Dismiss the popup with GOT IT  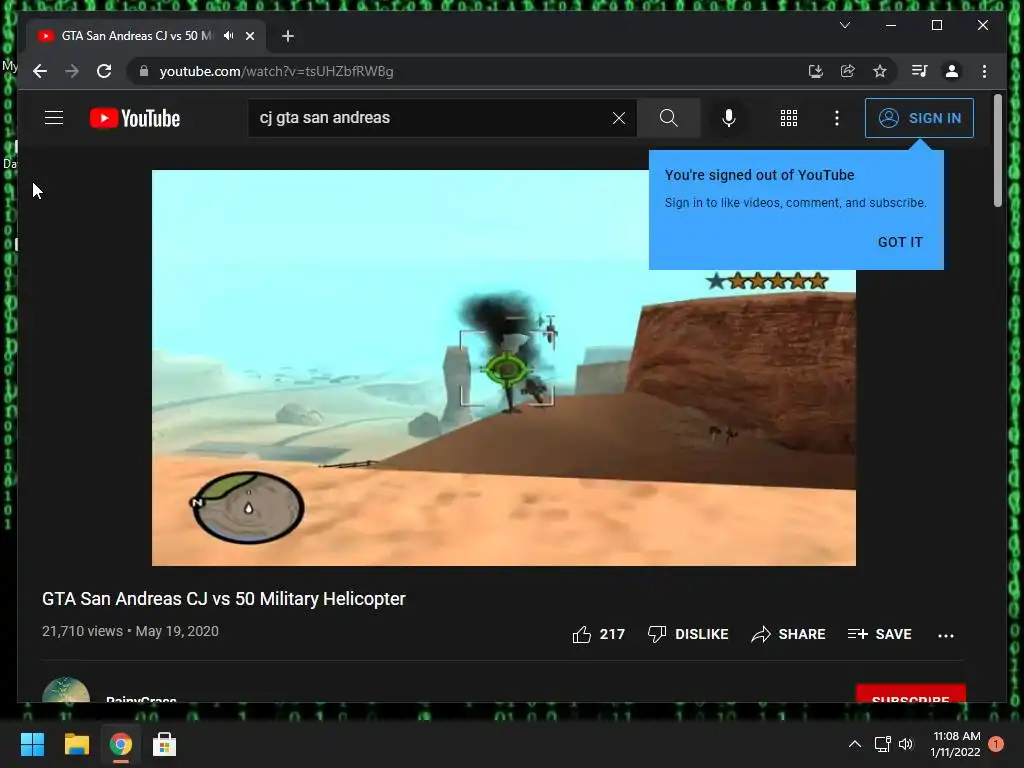[900, 242]
